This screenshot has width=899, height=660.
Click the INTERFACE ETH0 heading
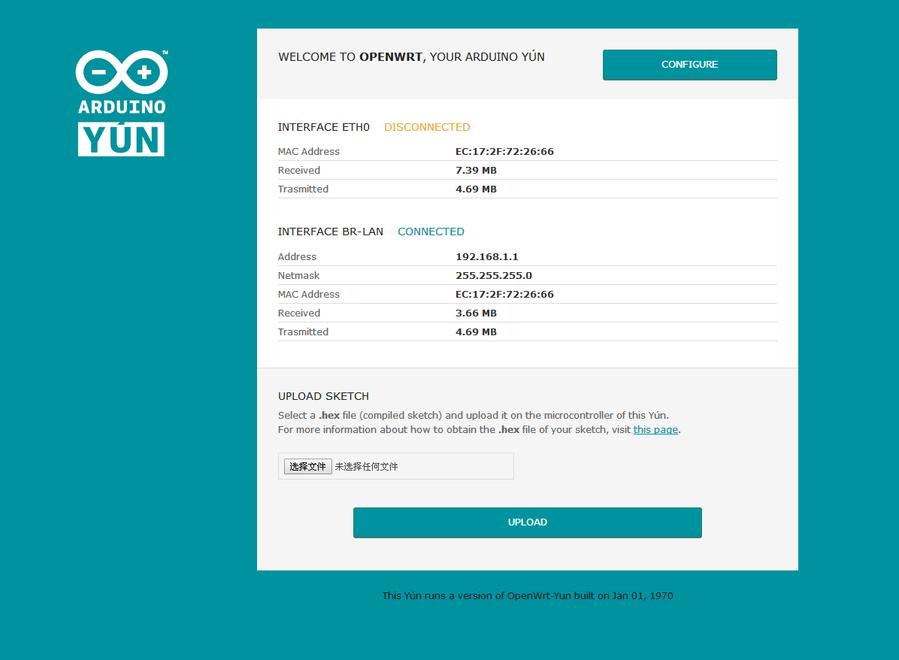pos(324,127)
